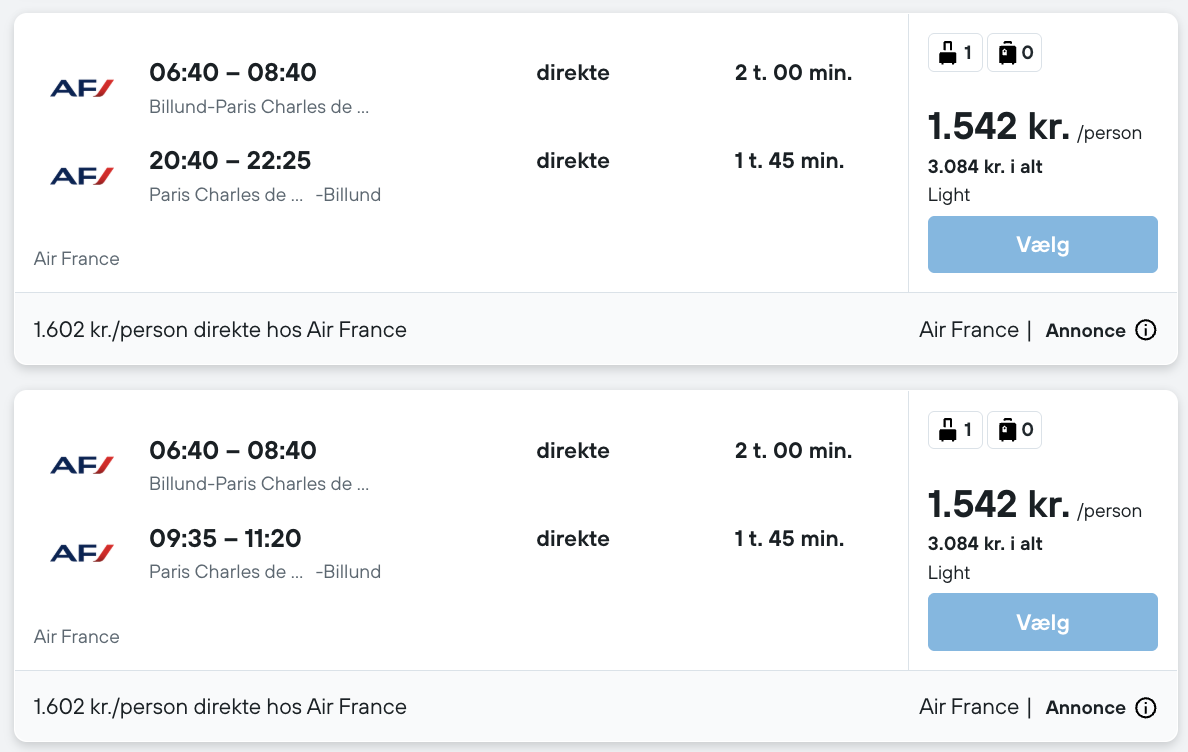Screen dimensions: 1188x752
Task: Click the Air France logo beside the 09:35 return flight
Action: (82, 553)
